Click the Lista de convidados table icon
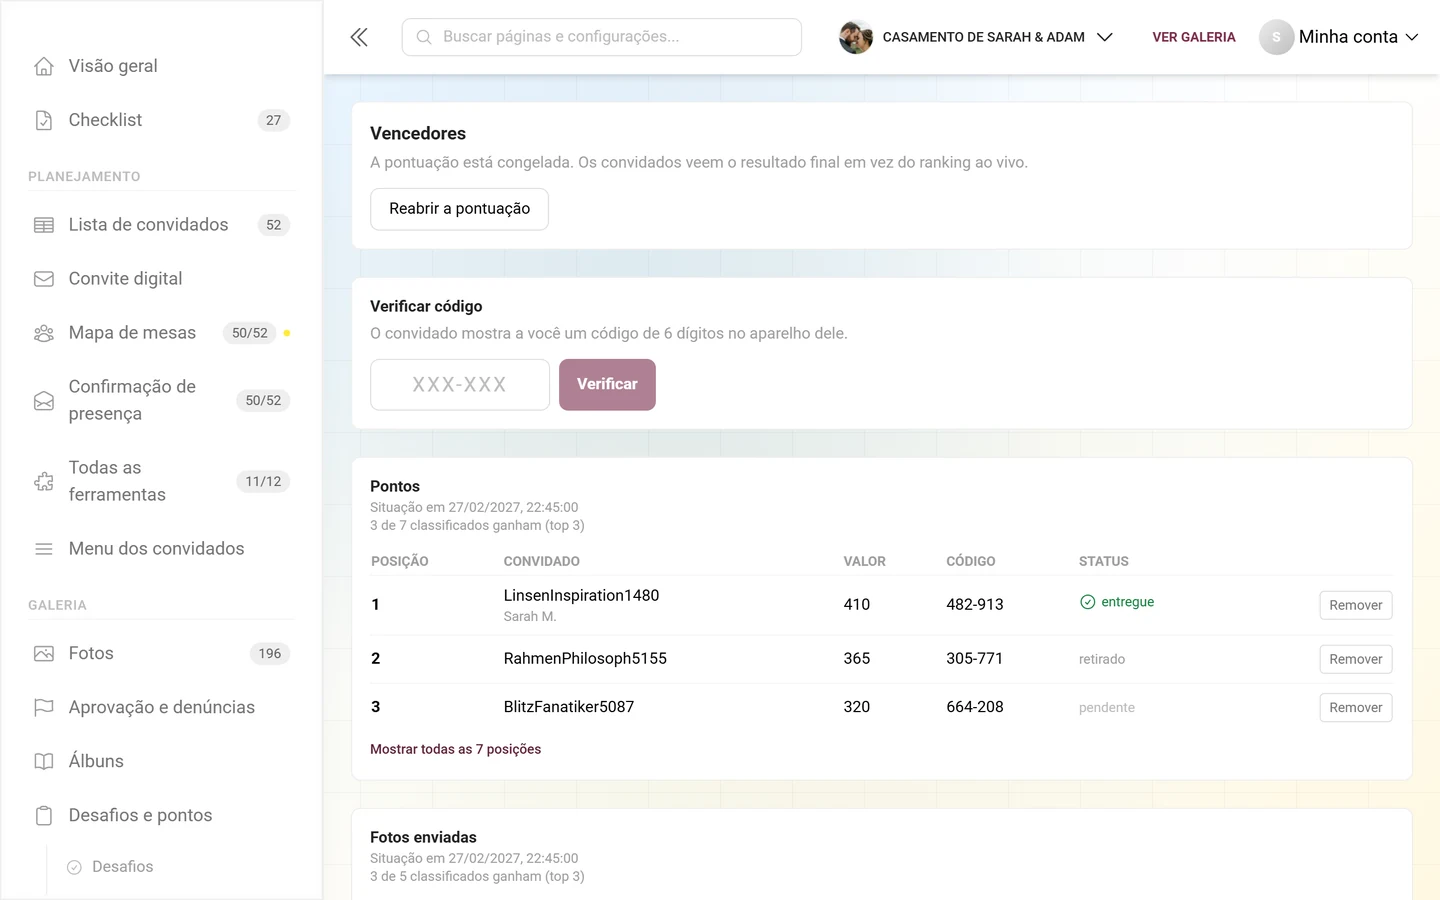 pyautogui.click(x=44, y=225)
